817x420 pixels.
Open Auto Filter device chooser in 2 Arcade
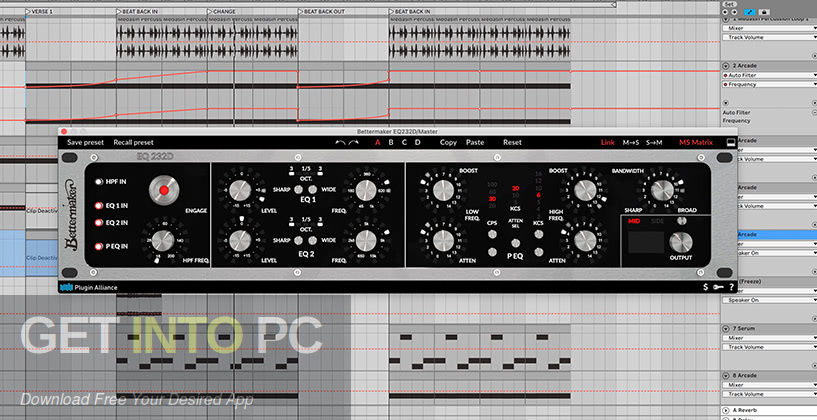point(769,75)
